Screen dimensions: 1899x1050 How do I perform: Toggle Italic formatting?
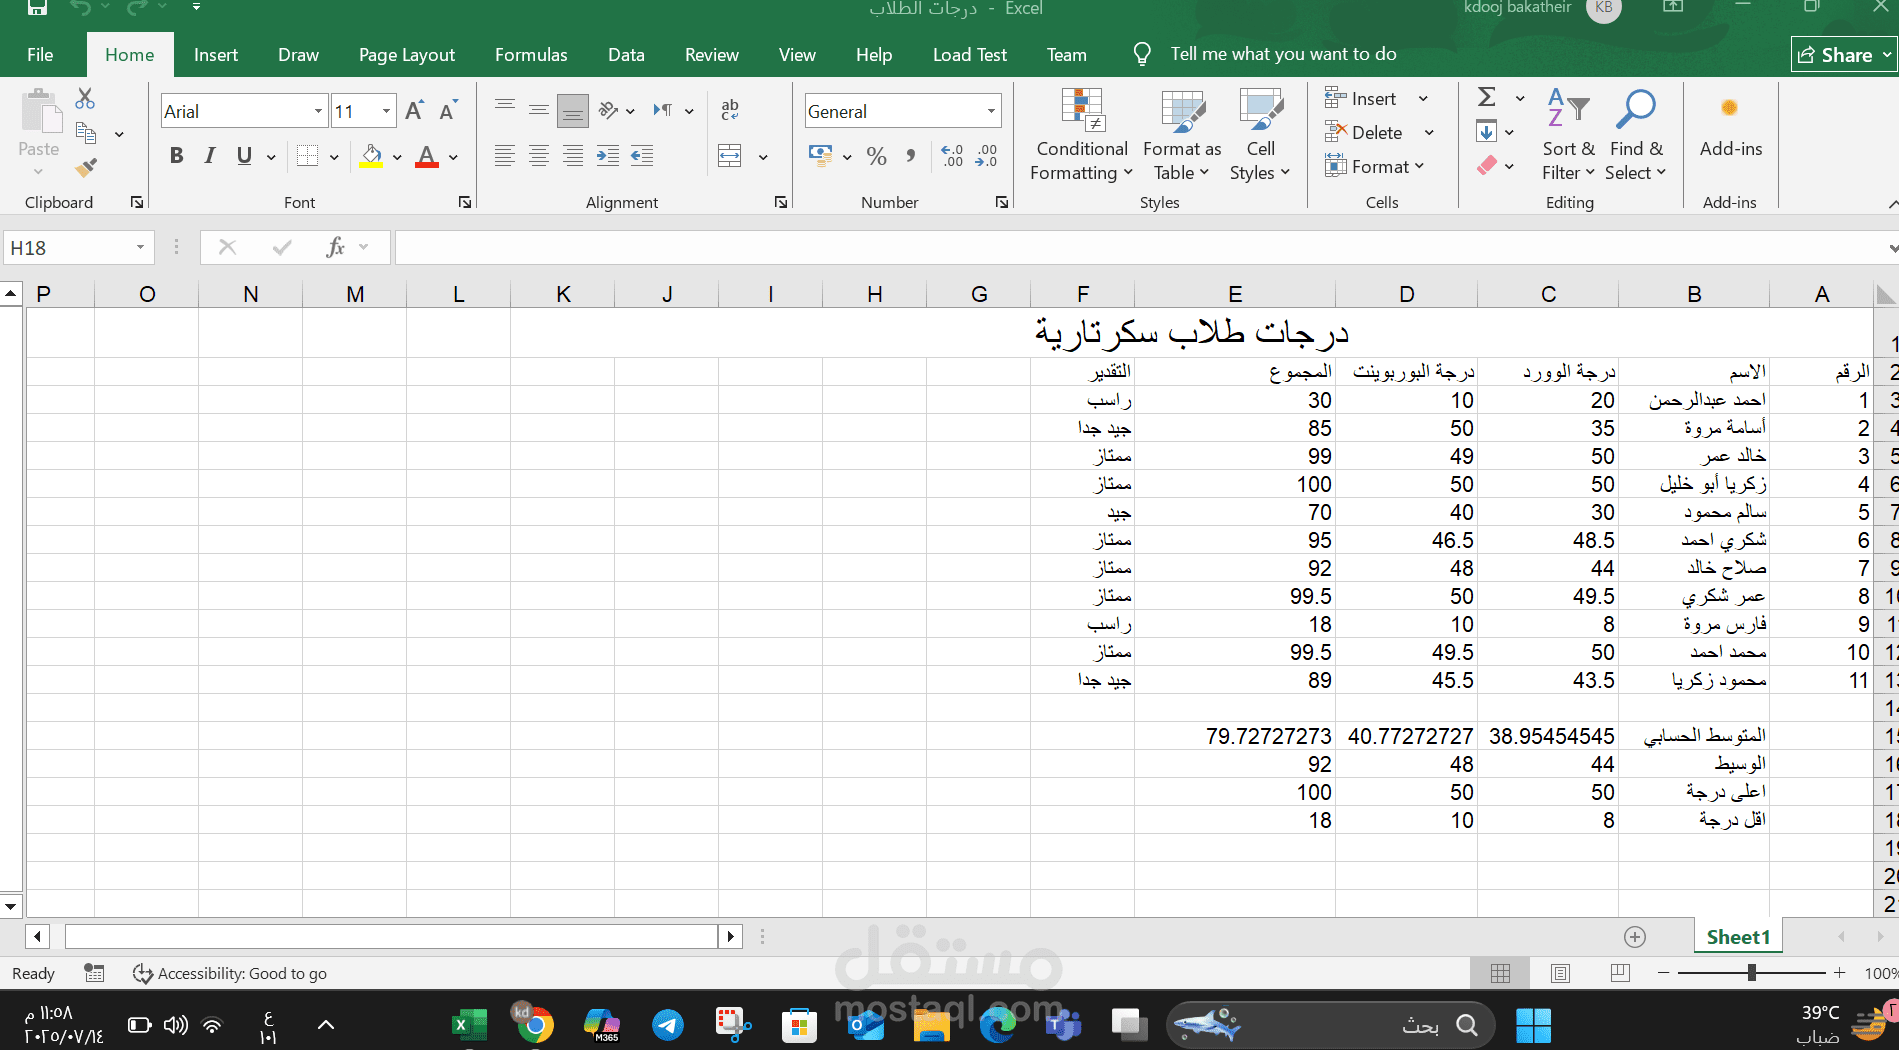point(210,156)
